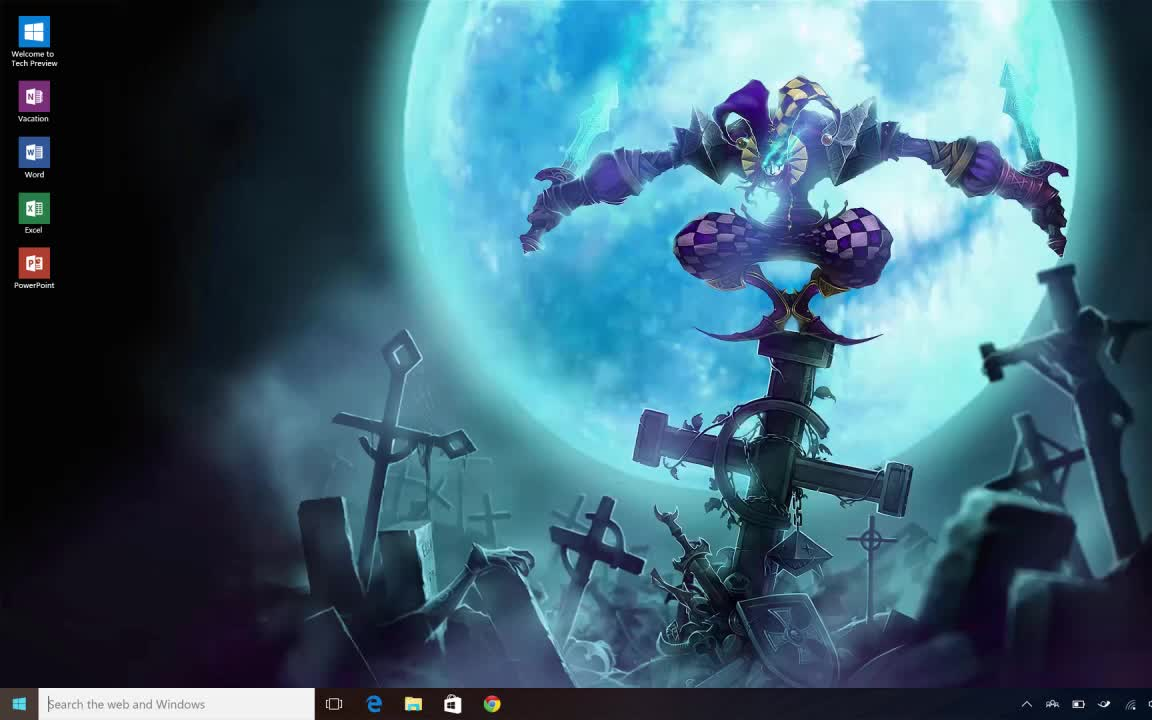Viewport: 1152px width, 720px height.
Task: Open Task View from the taskbar
Action: coord(334,704)
